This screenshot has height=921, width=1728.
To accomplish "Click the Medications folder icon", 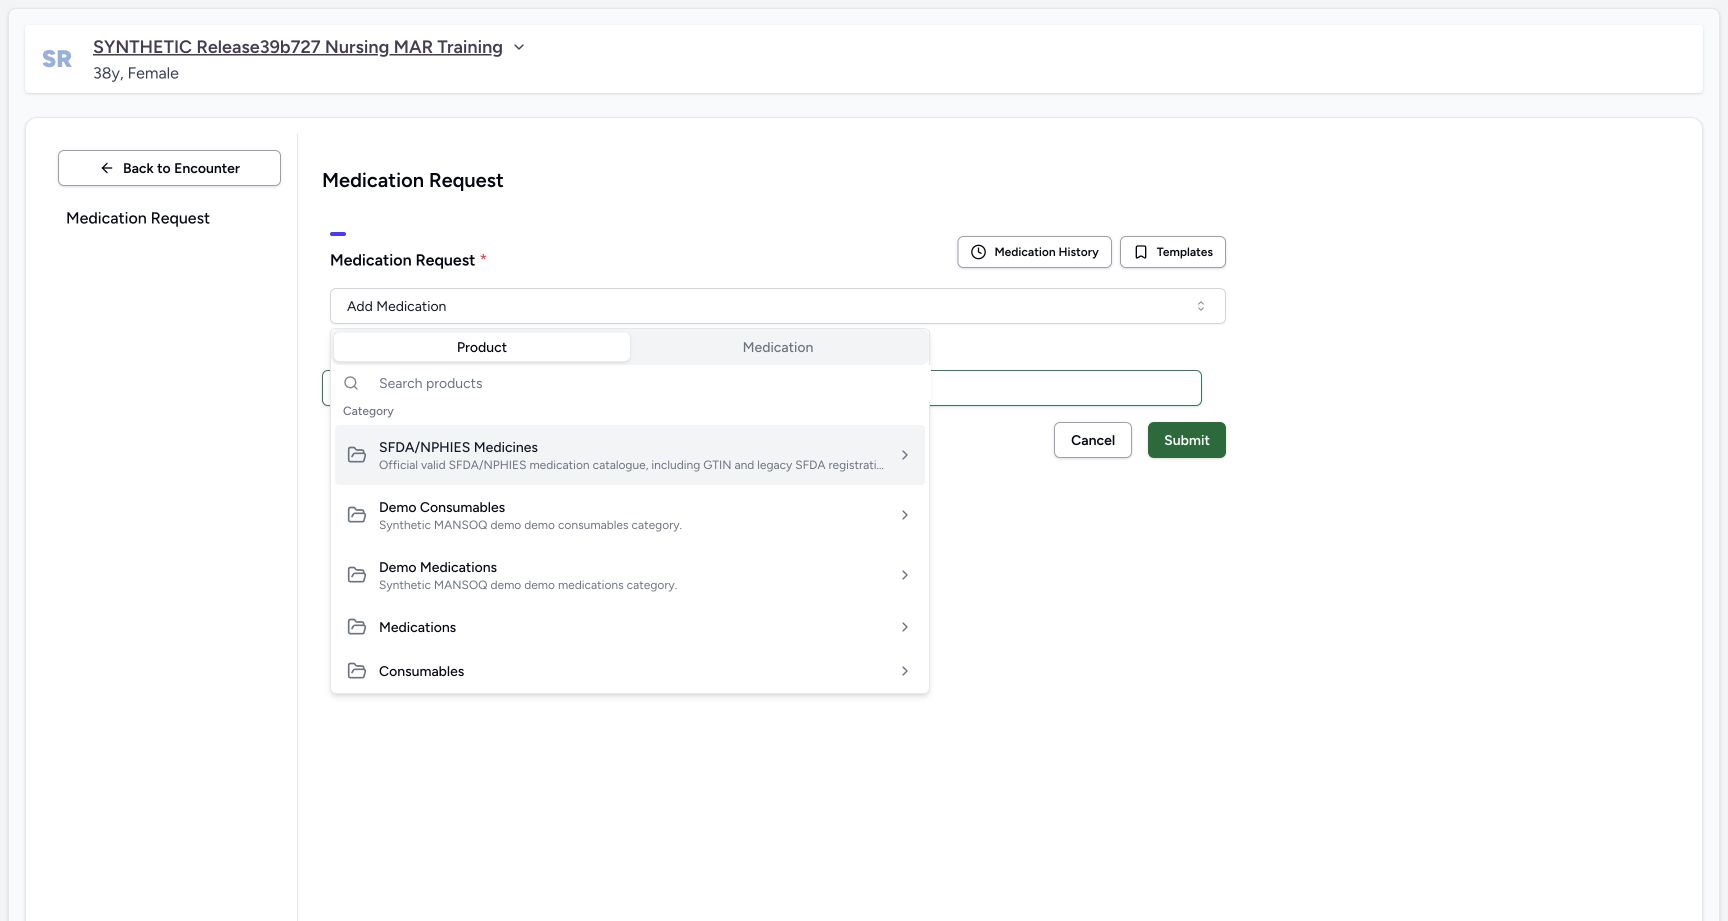I will pos(357,627).
